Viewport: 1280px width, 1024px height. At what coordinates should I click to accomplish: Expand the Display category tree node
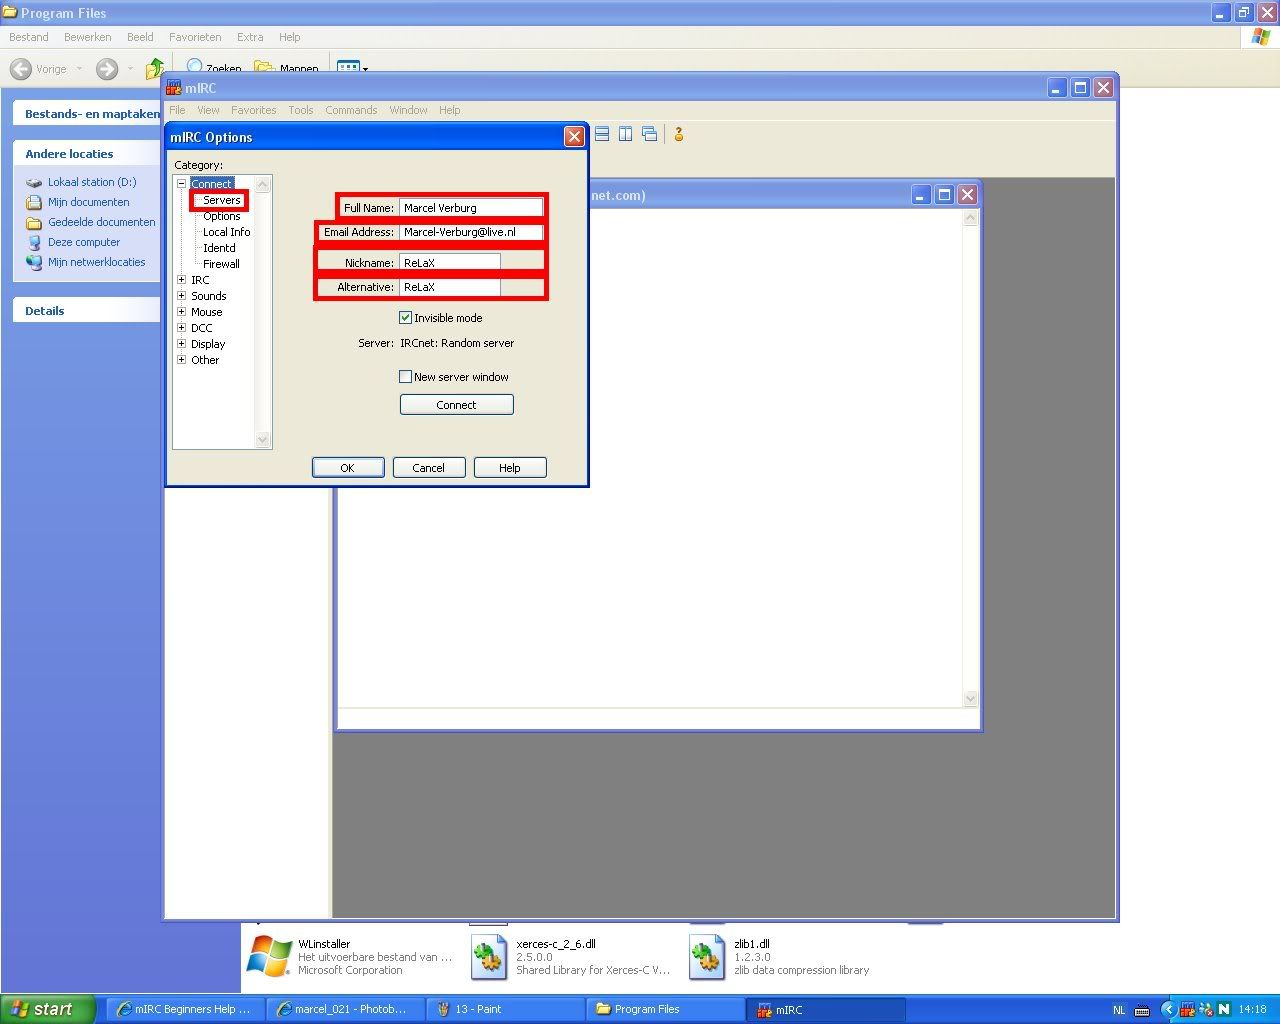pyautogui.click(x=182, y=344)
